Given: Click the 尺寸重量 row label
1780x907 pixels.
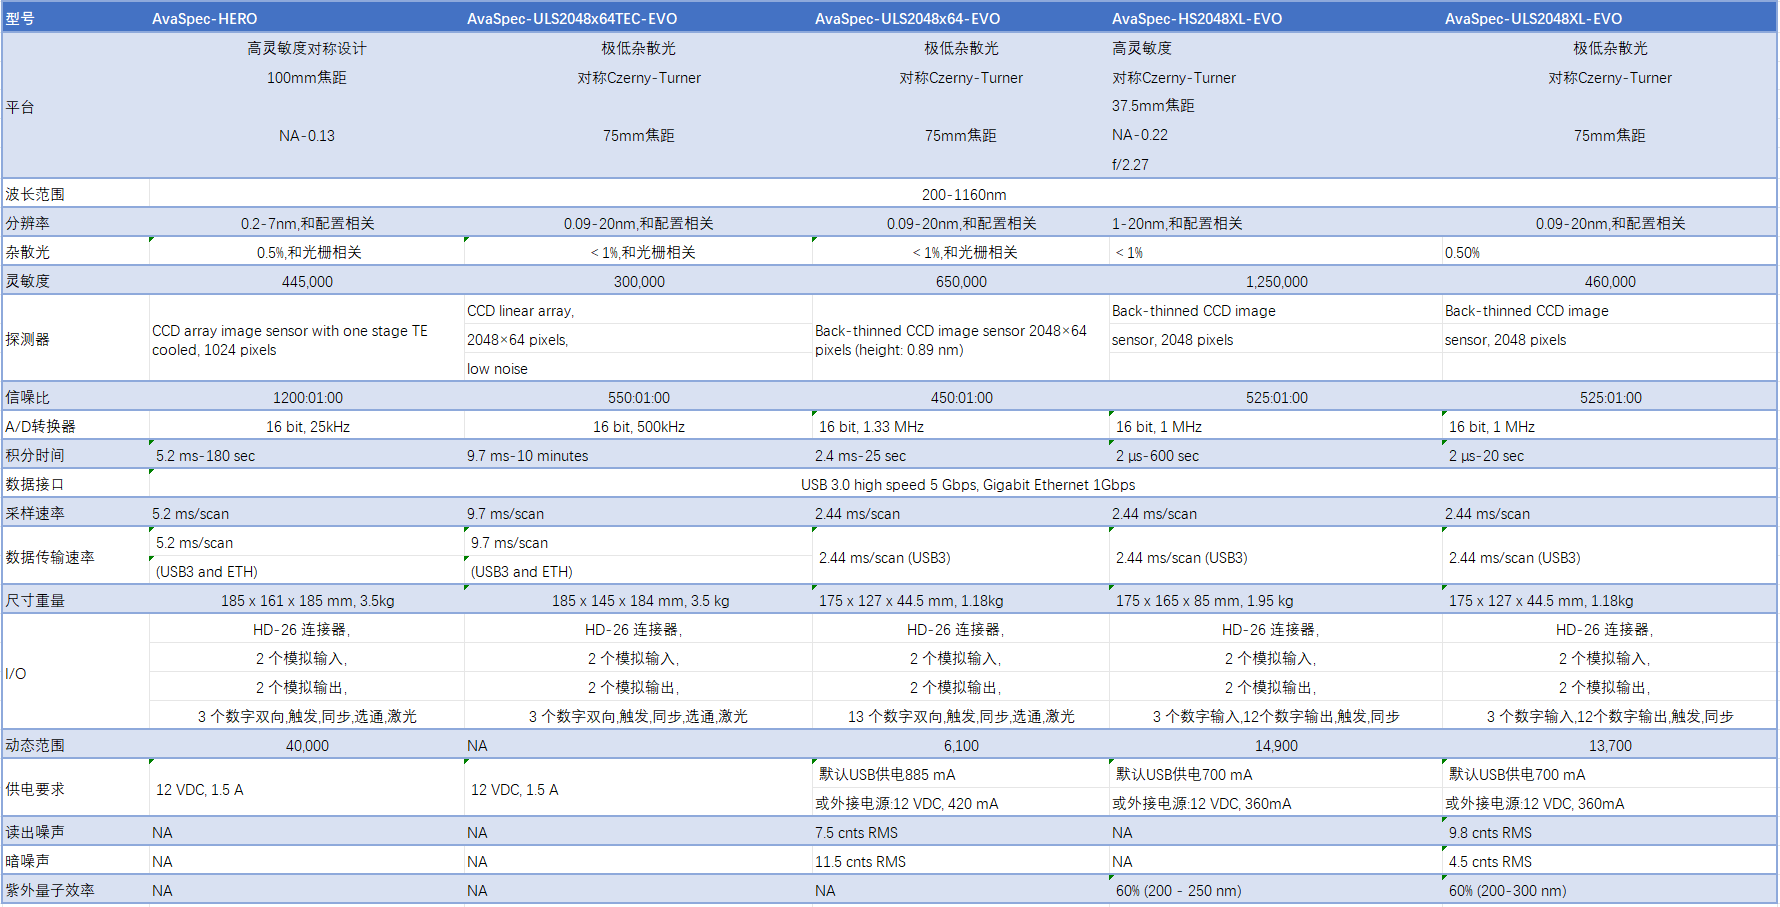Looking at the screenshot, I should tap(76, 600).
